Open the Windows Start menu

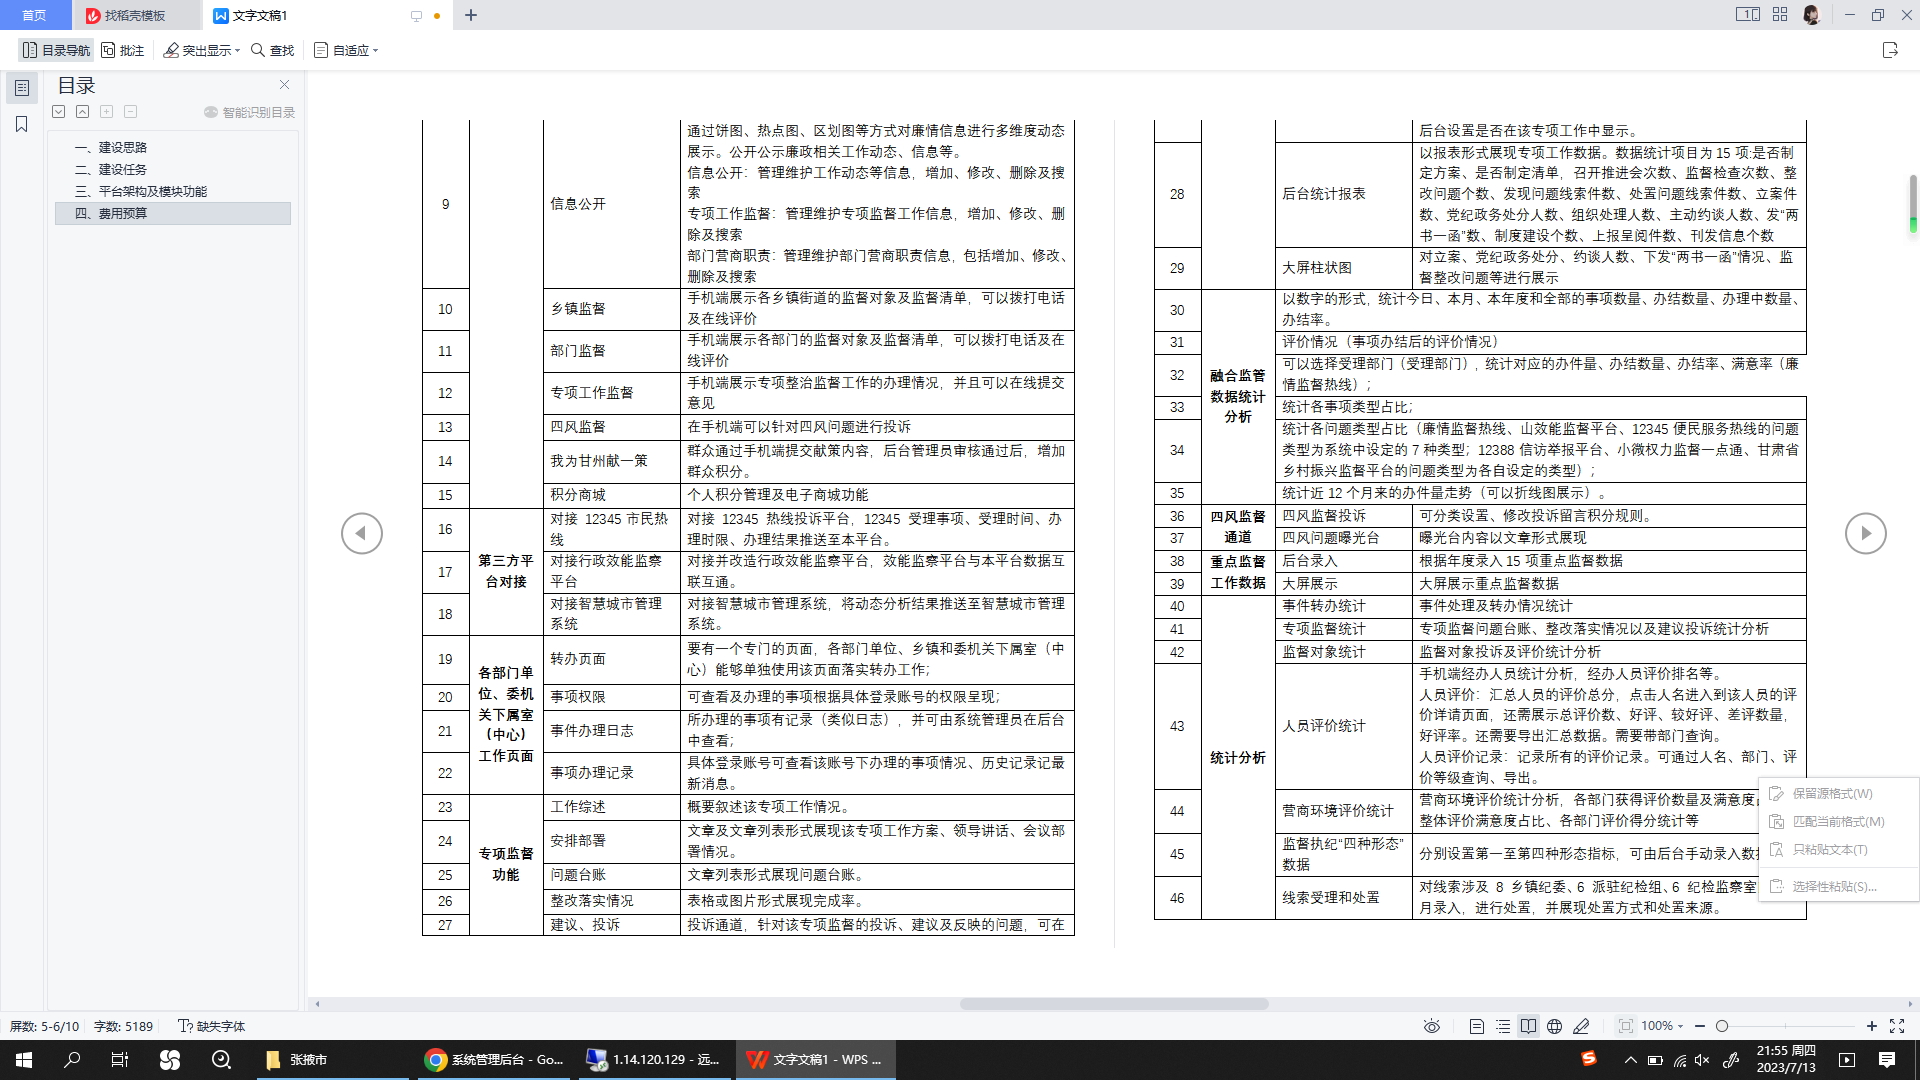point(24,1059)
